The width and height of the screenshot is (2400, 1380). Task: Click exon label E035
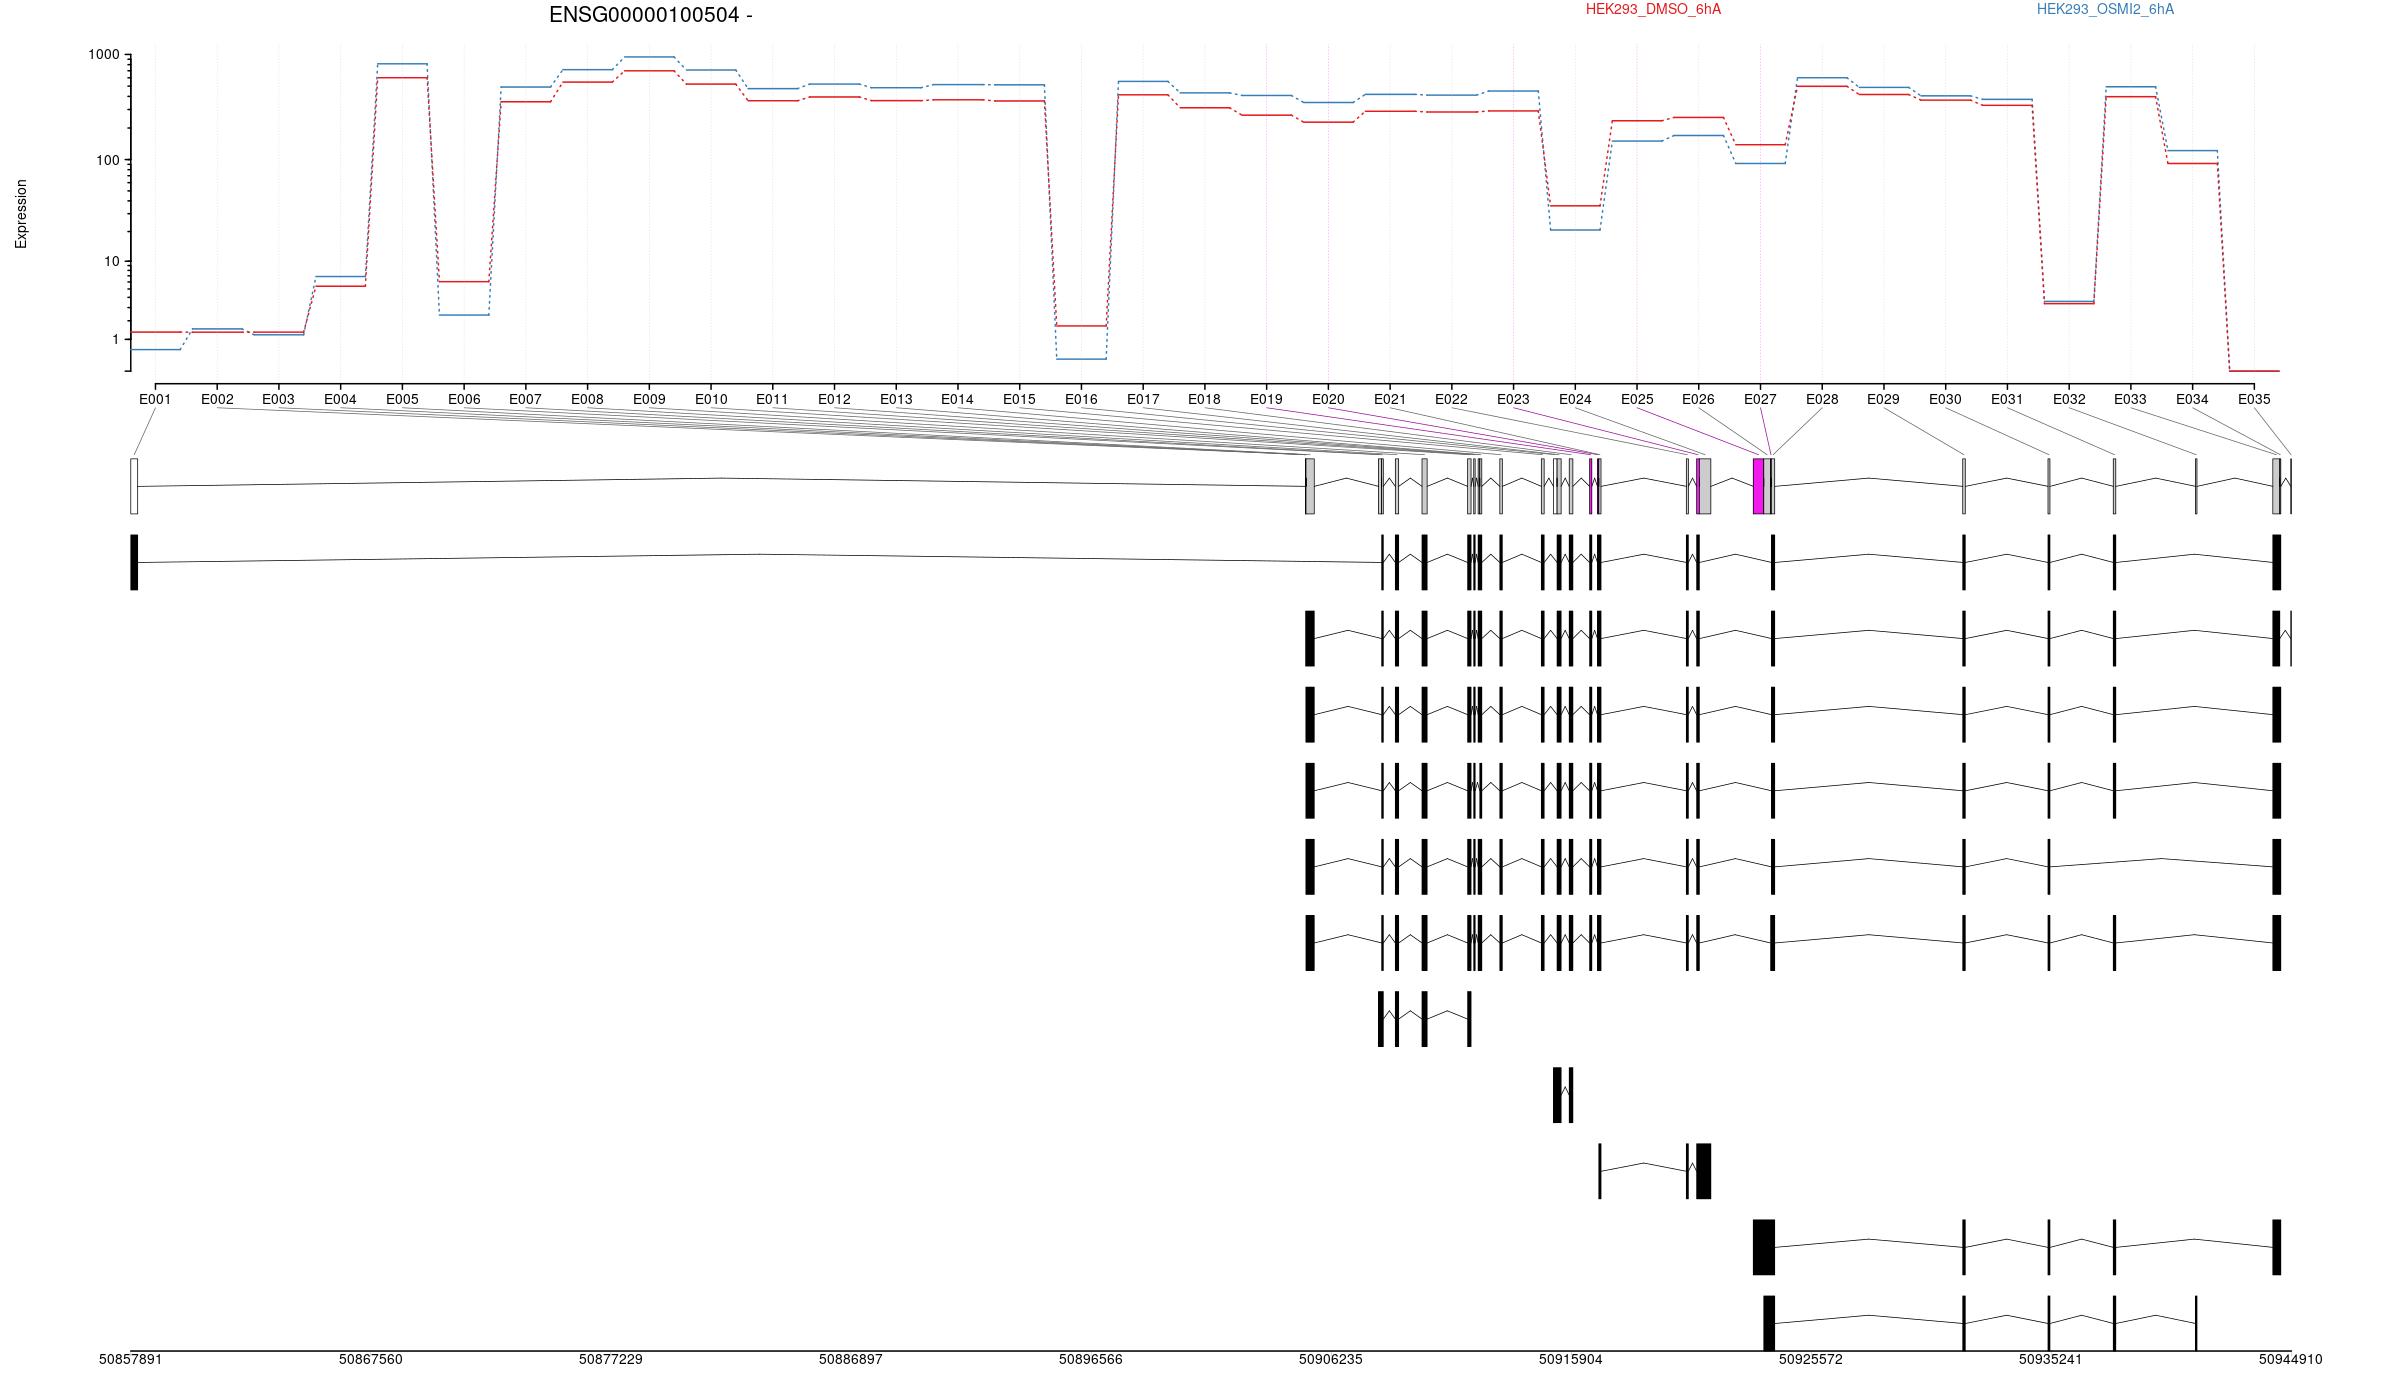[x=2254, y=399]
